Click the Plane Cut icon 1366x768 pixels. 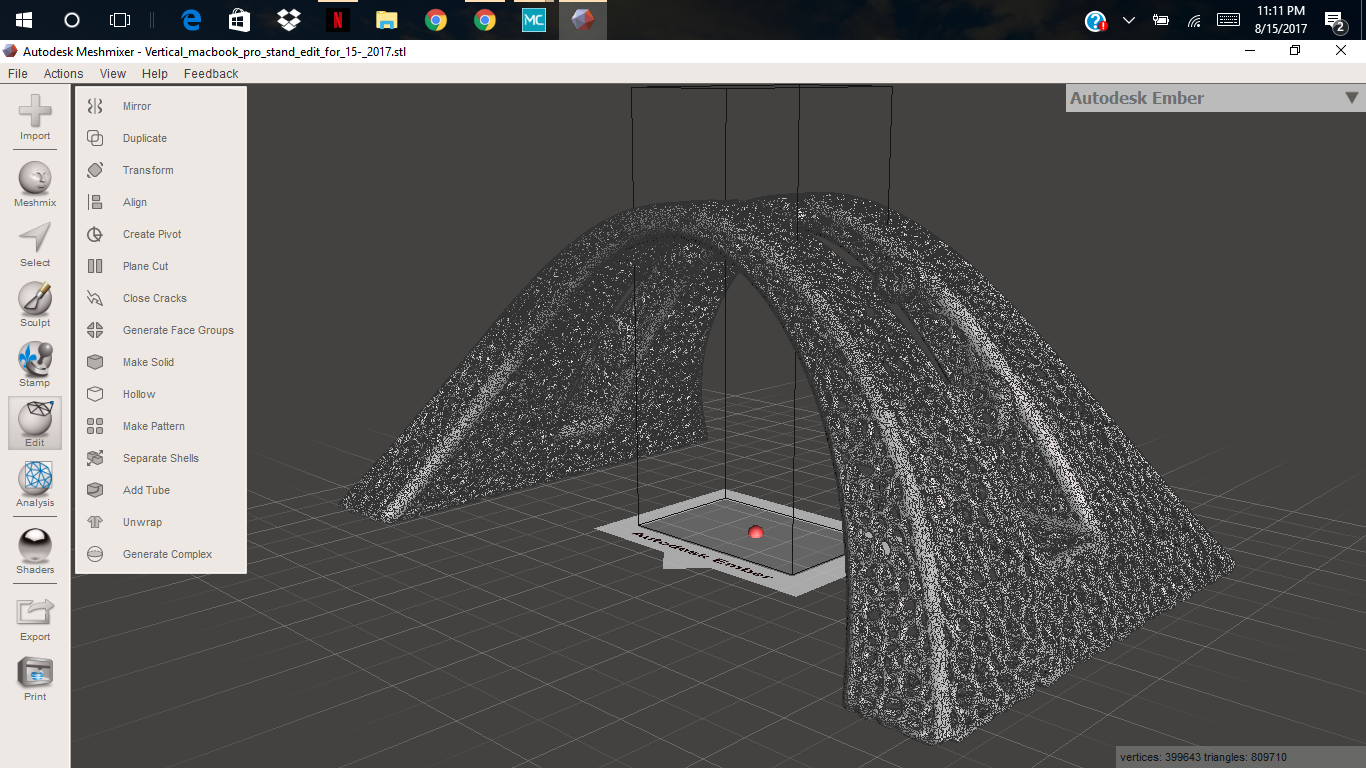coord(95,266)
